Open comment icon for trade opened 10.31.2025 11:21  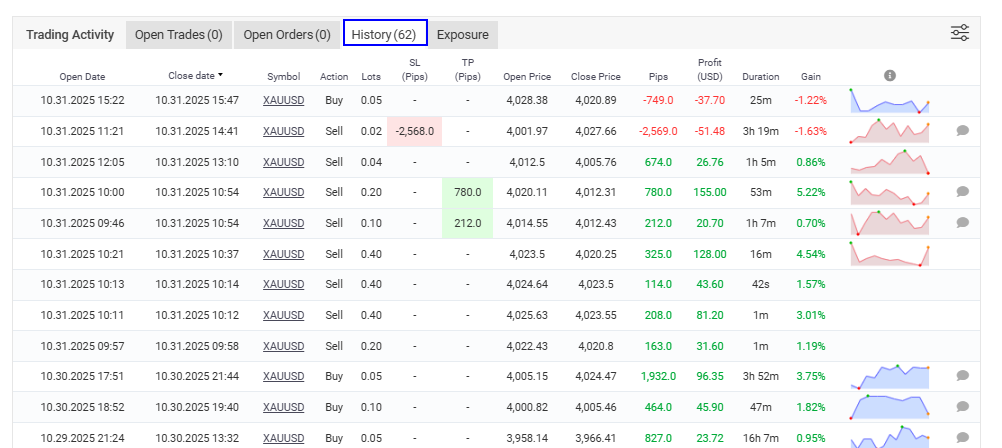click(x=962, y=131)
